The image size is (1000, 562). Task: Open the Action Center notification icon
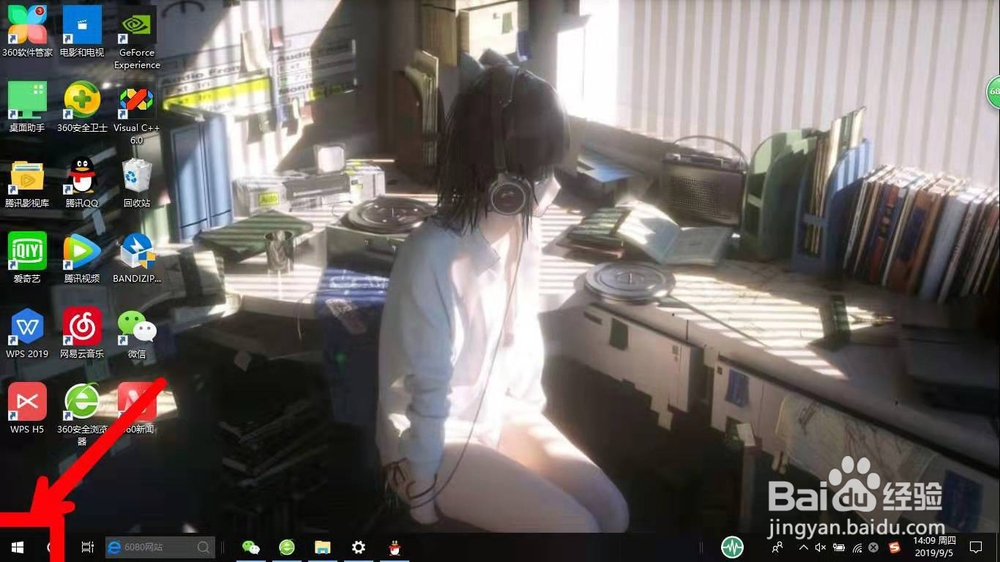point(976,547)
